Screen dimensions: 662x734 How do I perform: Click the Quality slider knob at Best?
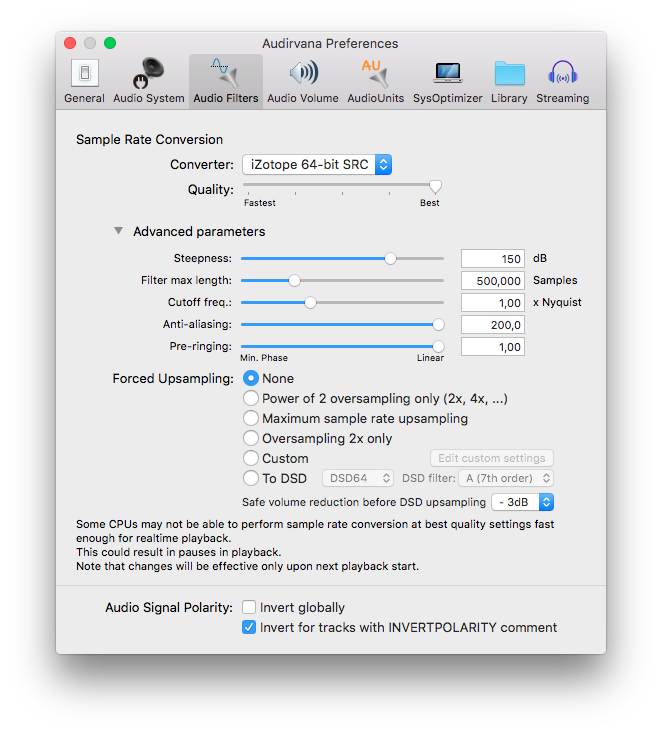click(435, 187)
